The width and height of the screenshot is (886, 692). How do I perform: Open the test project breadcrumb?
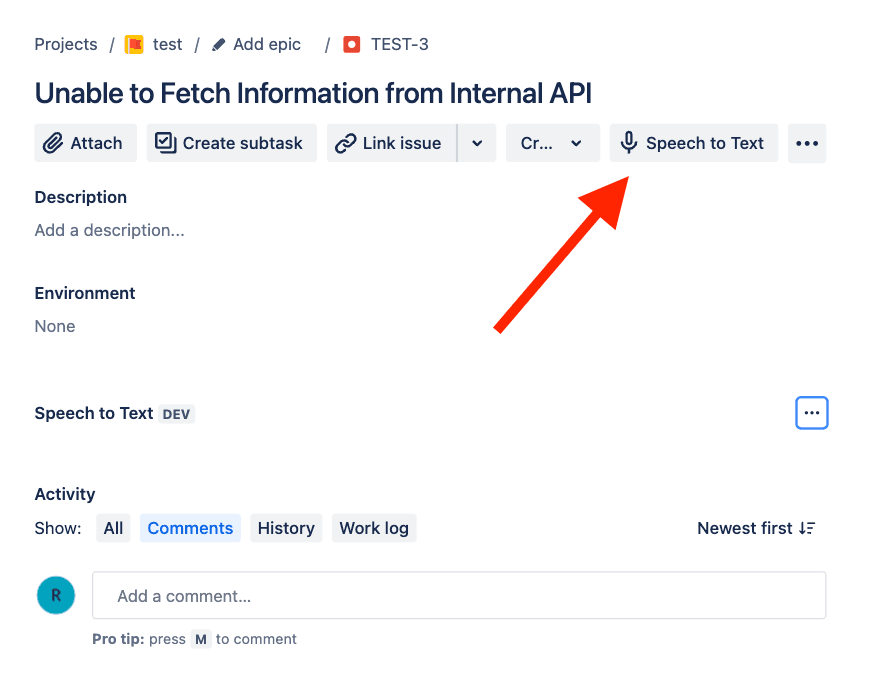[x=167, y=44]
